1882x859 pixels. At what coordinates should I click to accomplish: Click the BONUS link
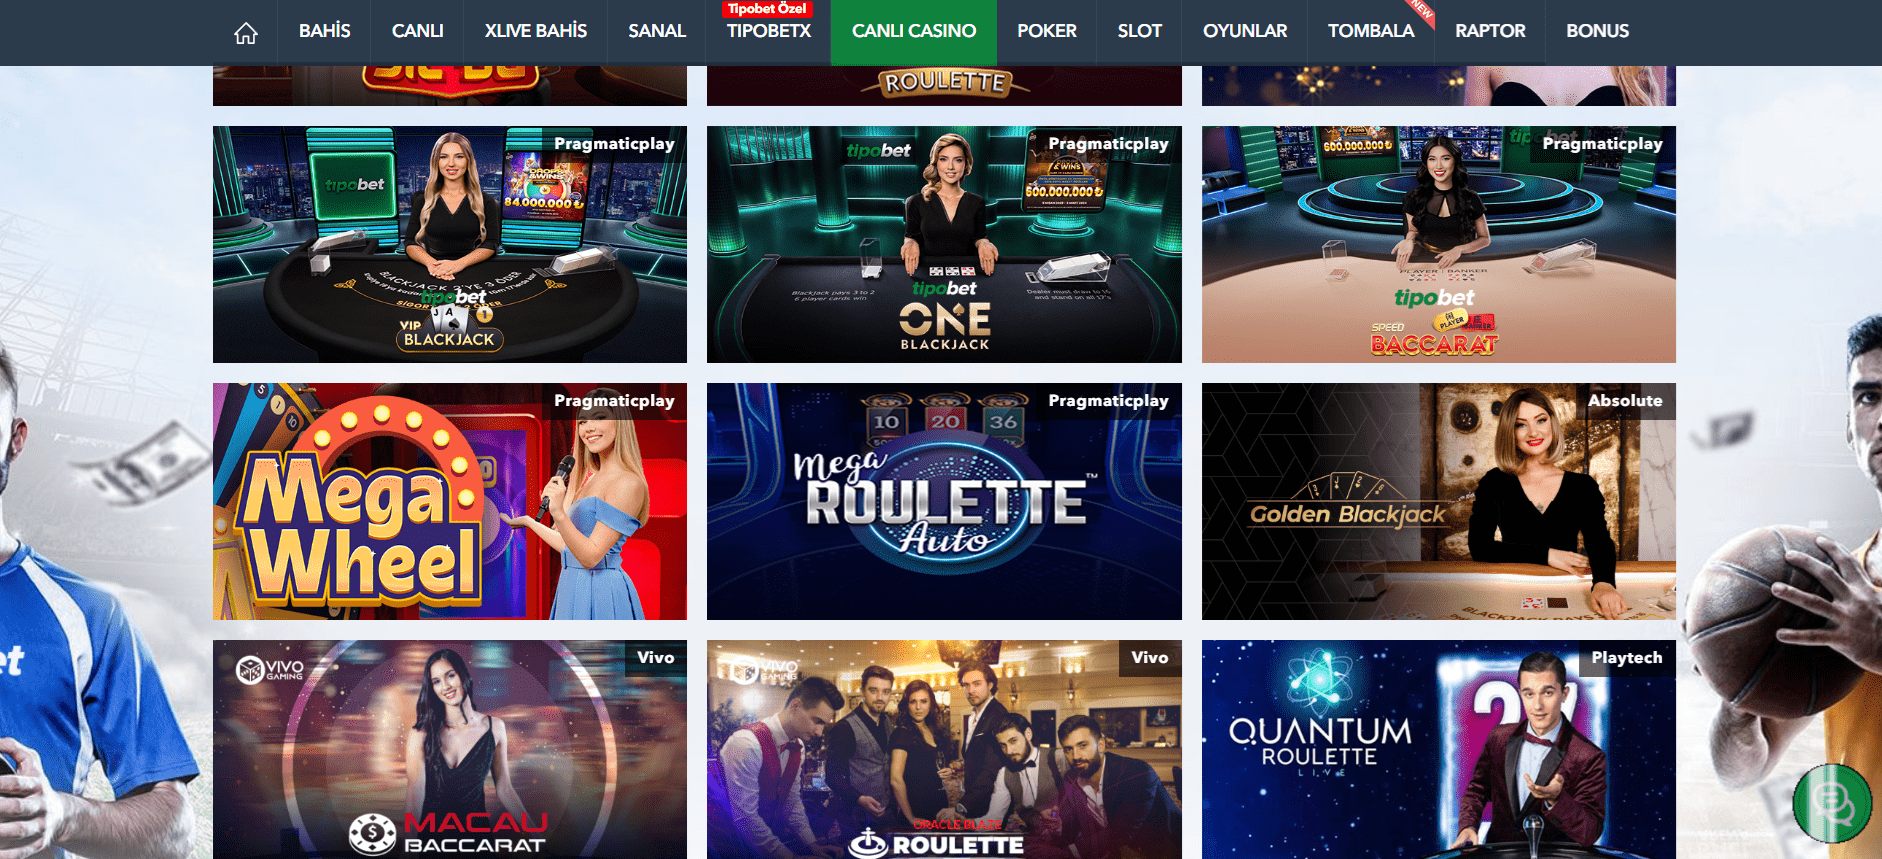pyautogui.click(x=1597, y=31)
